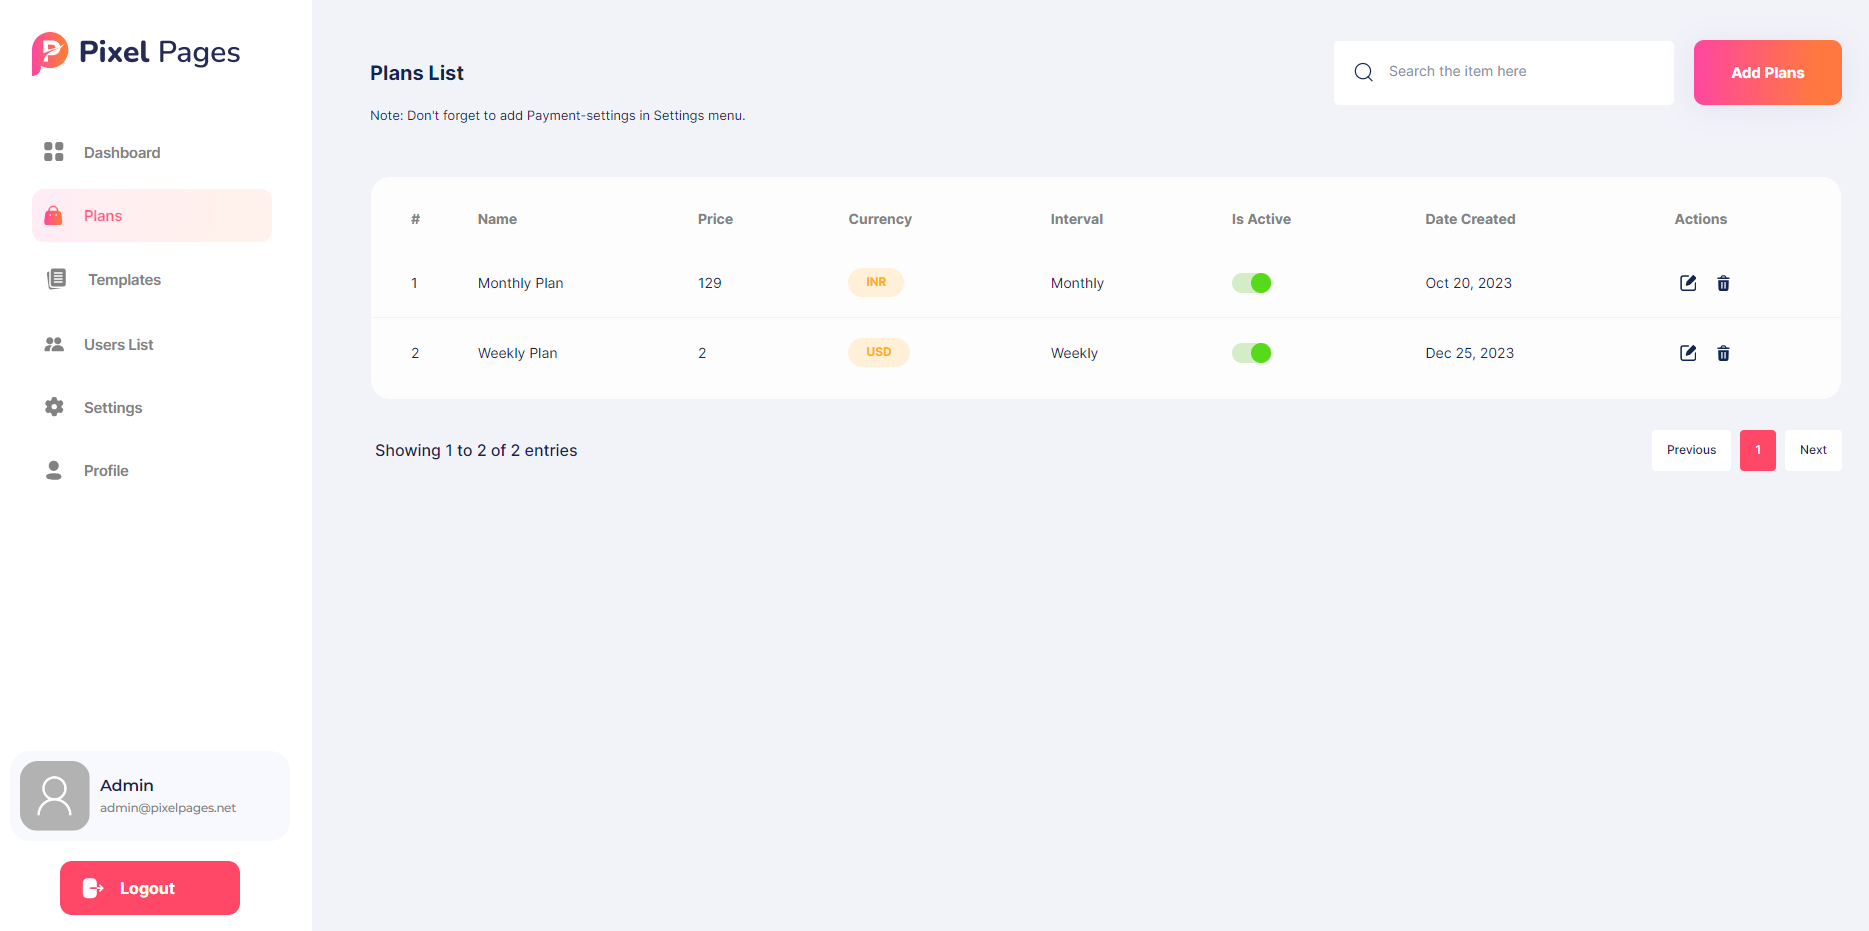The height and width of the screenshot is (931, 1869).
Task: Open the Templates menu item
Action: (124, 280)
